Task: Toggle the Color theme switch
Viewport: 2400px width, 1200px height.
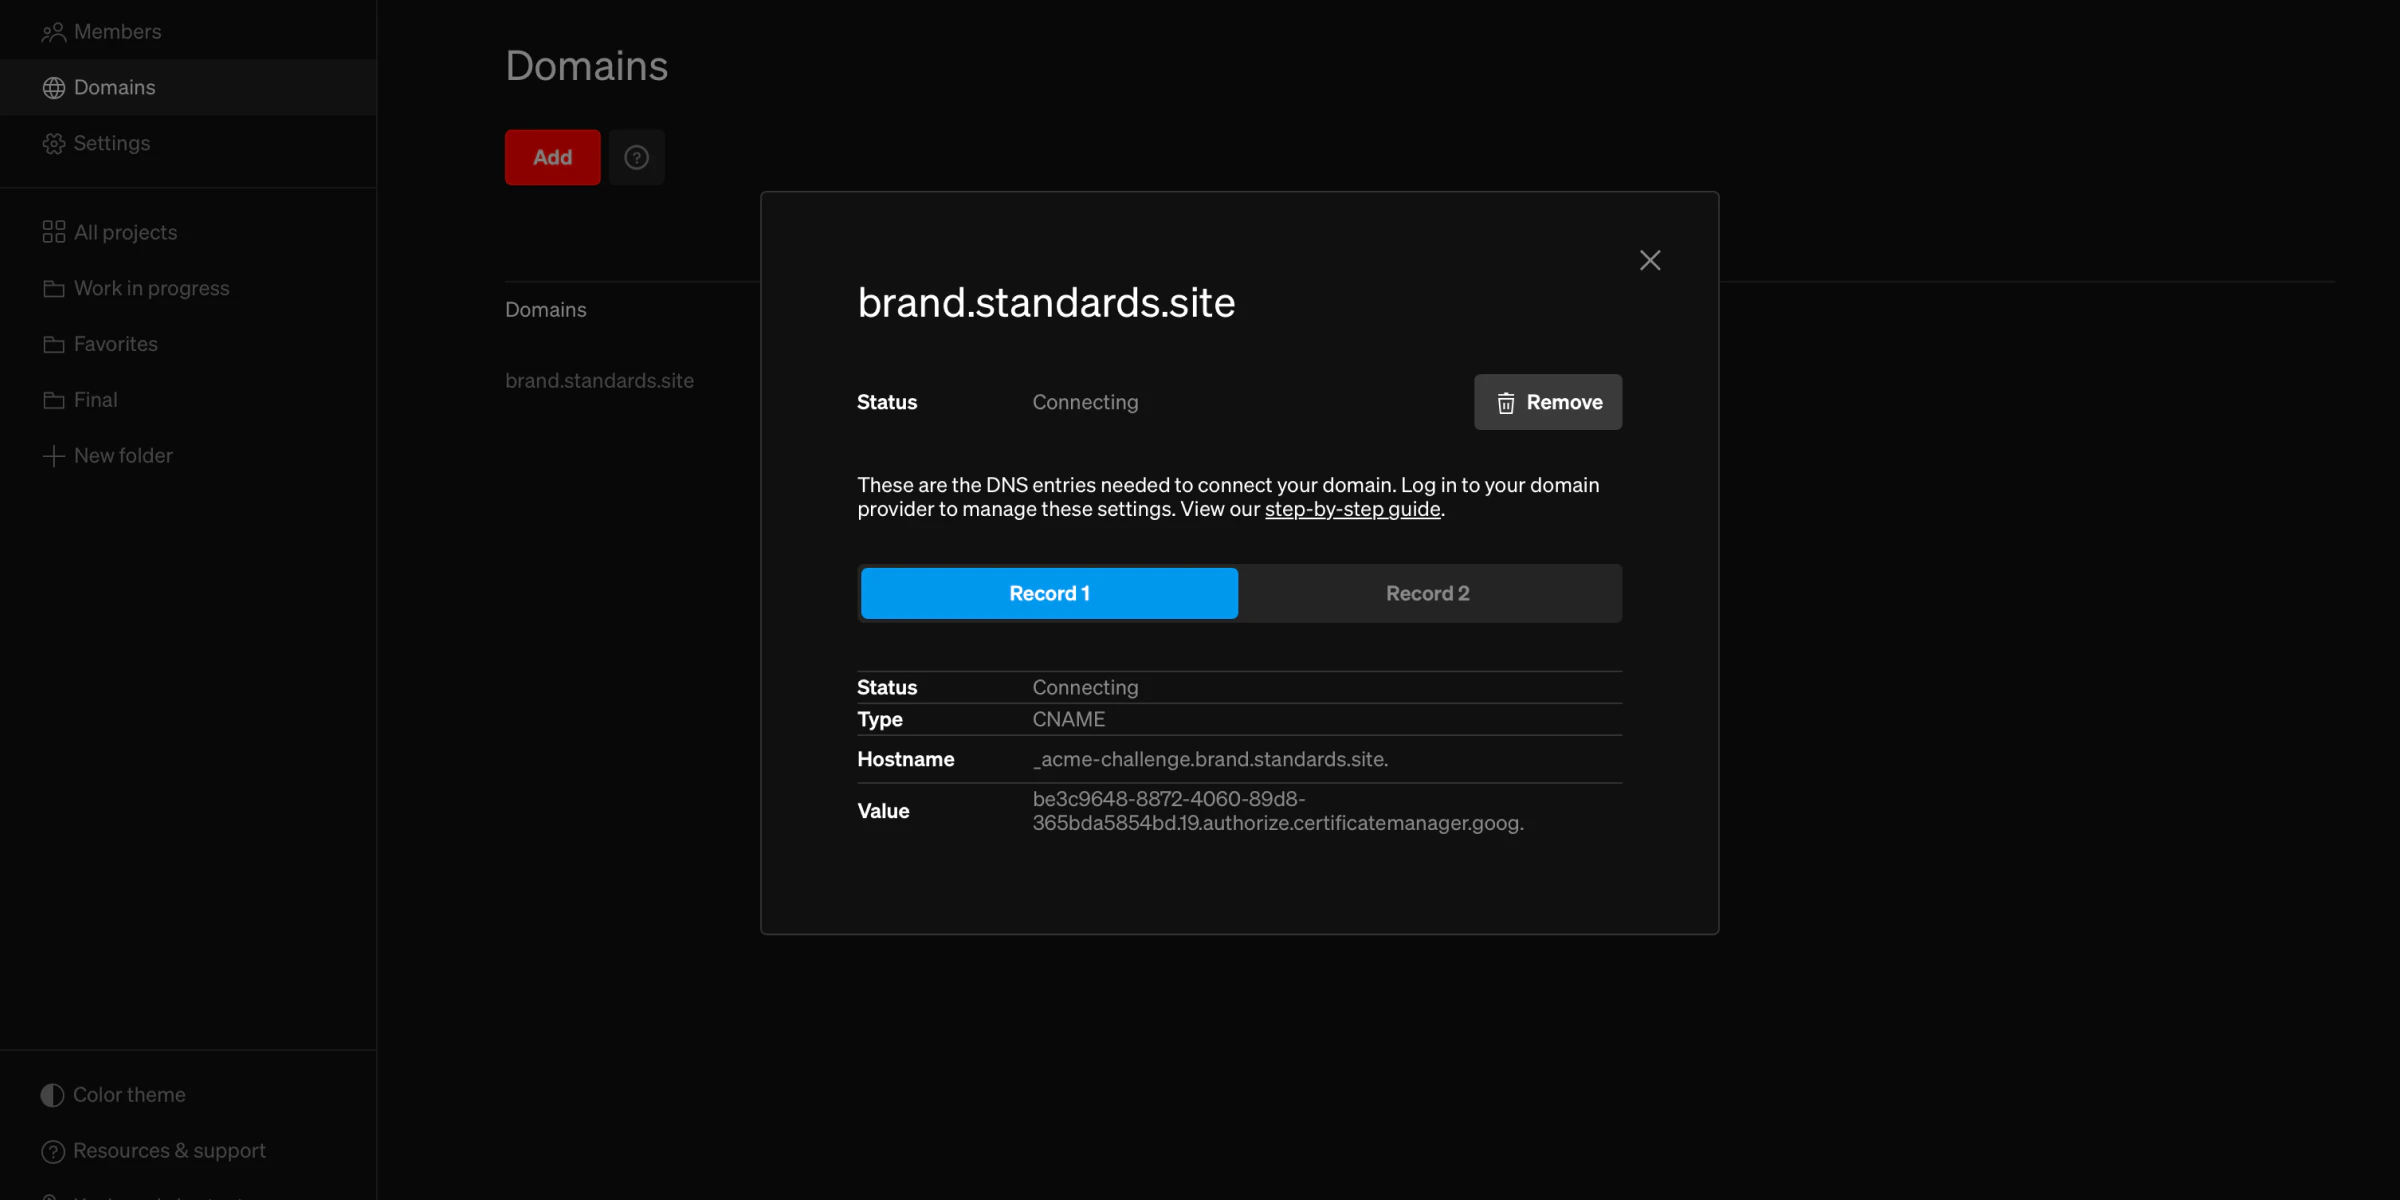Action: coord(51,1094)
